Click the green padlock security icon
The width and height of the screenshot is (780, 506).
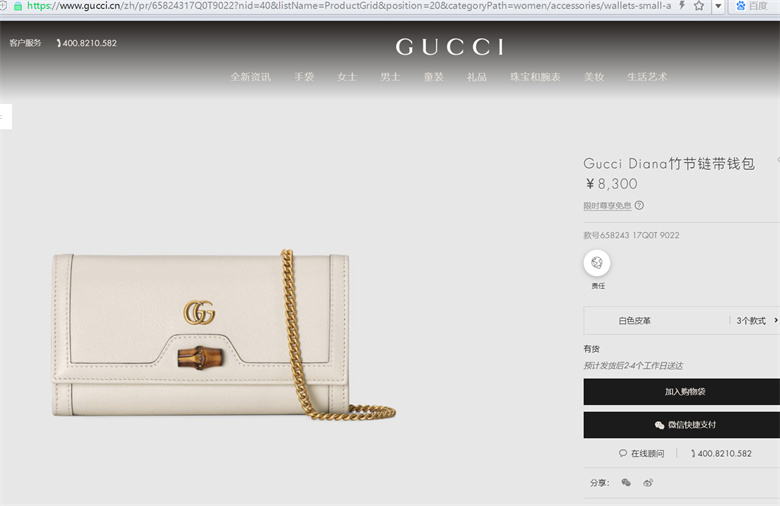18,6
